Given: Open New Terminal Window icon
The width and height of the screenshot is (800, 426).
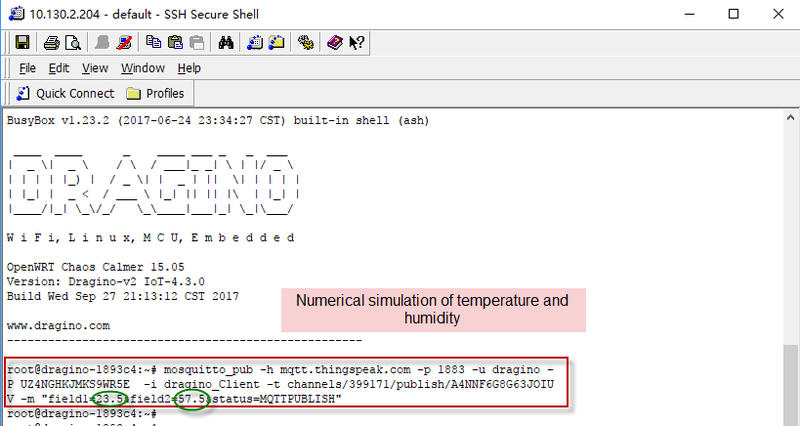Looking at the screenshot, I should pyautogui.click(x=255, y=42).
